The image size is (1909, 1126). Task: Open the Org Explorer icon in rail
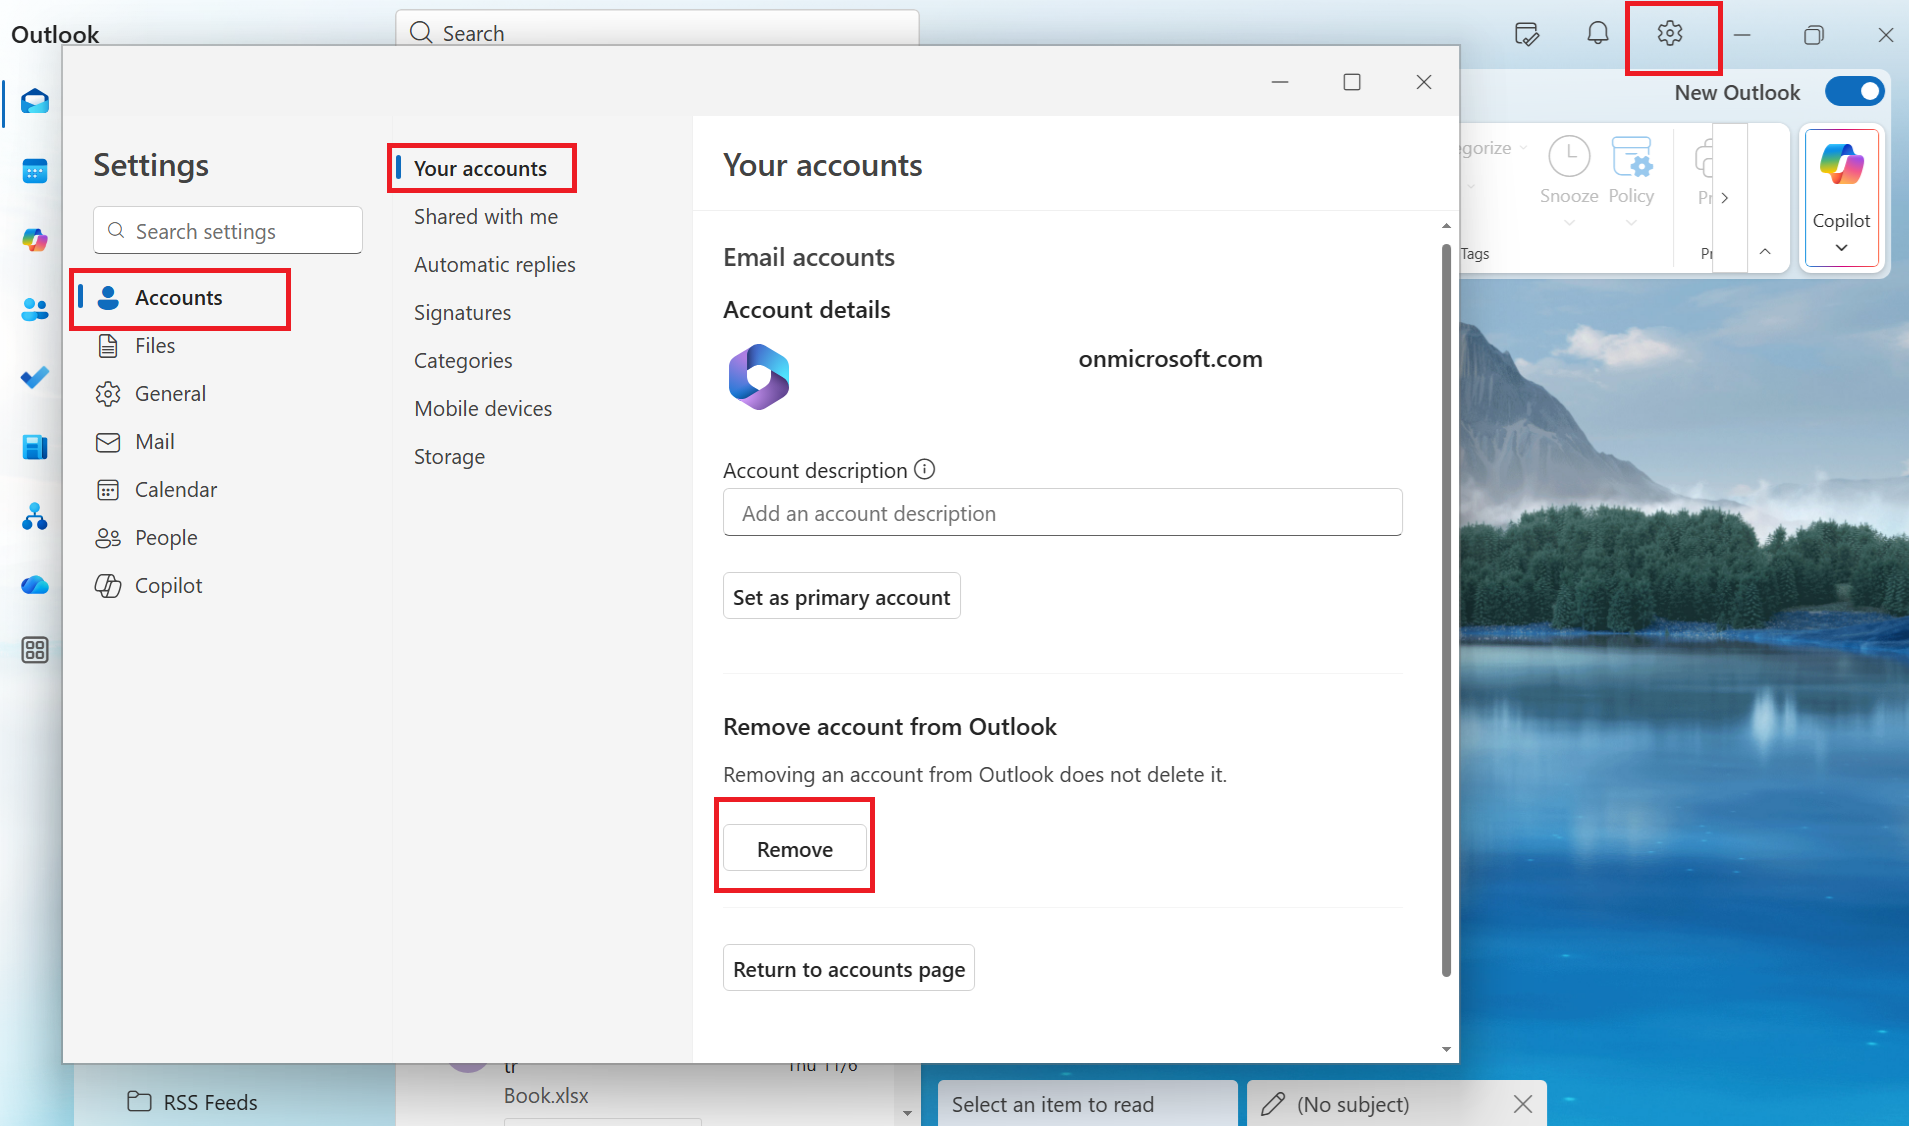[x=35, y=516]
